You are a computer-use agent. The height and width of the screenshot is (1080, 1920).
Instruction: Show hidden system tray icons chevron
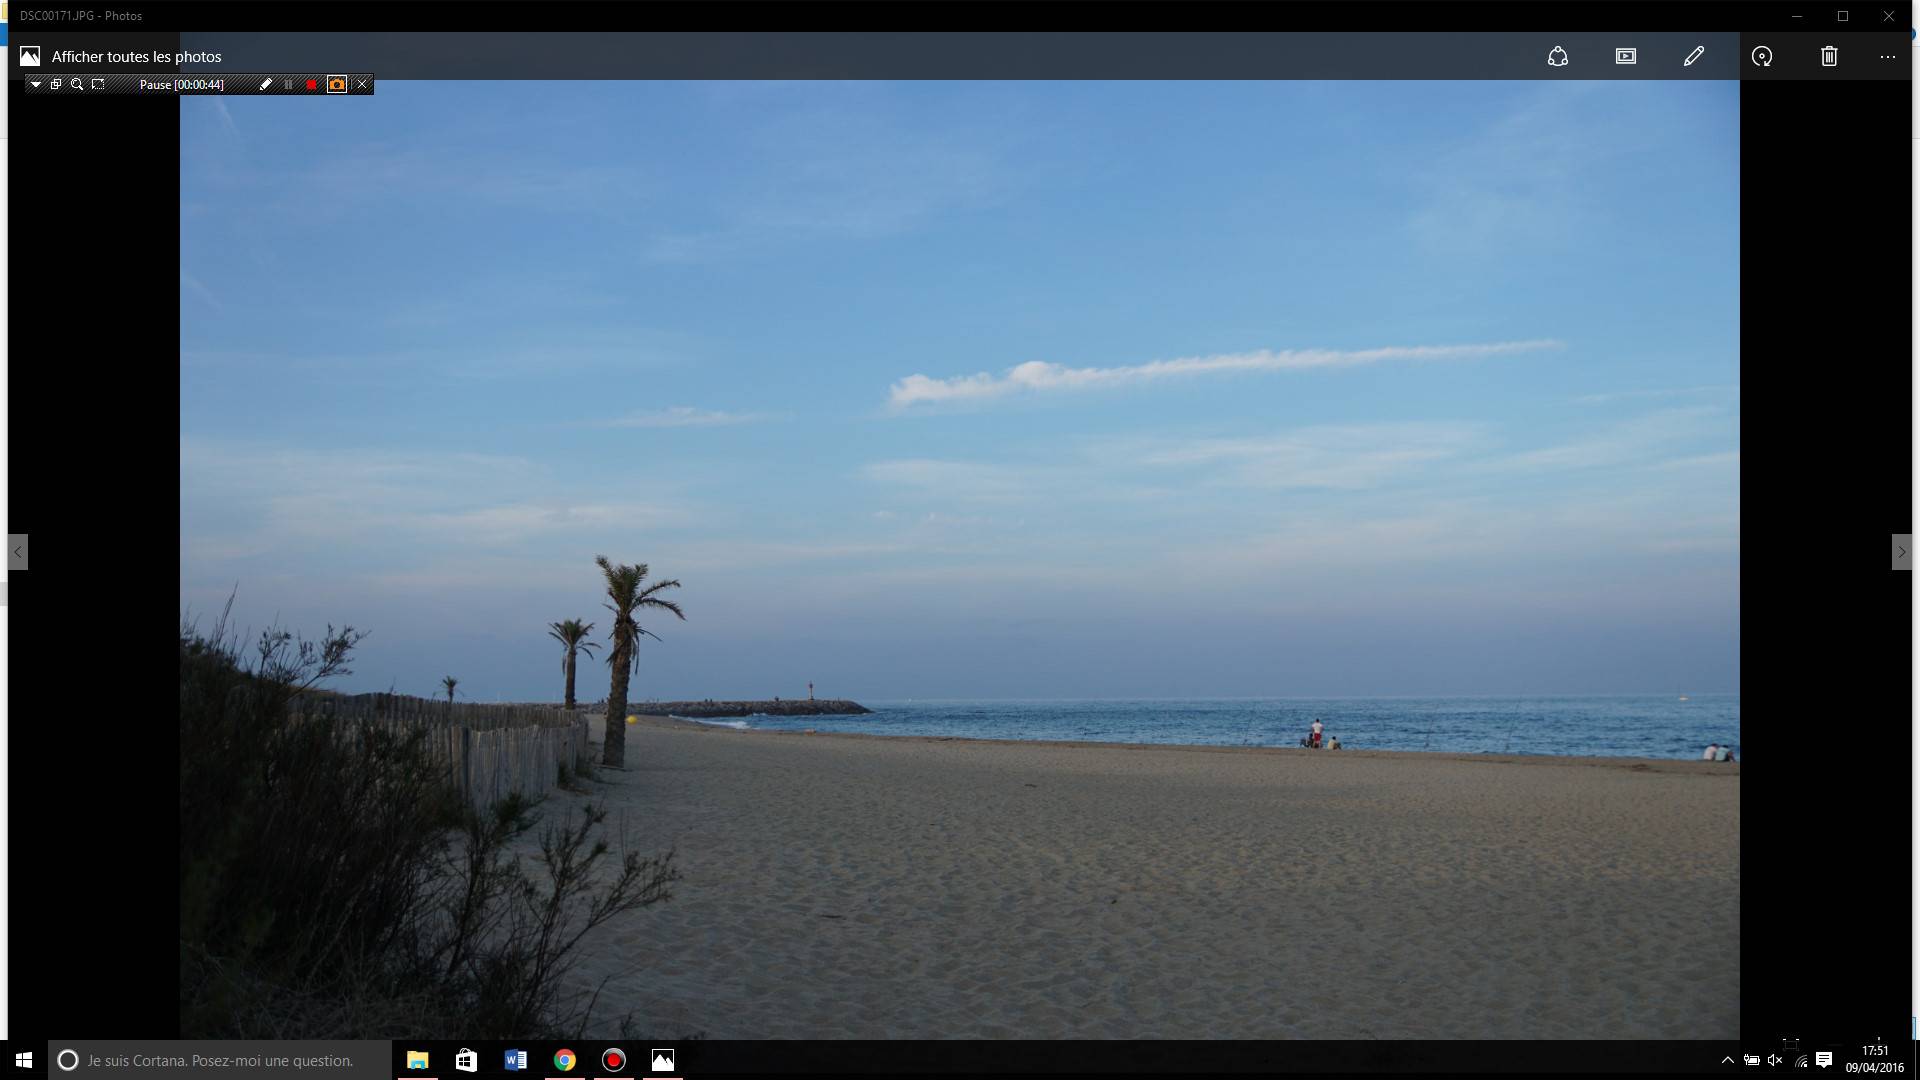coord(1727,1060)
